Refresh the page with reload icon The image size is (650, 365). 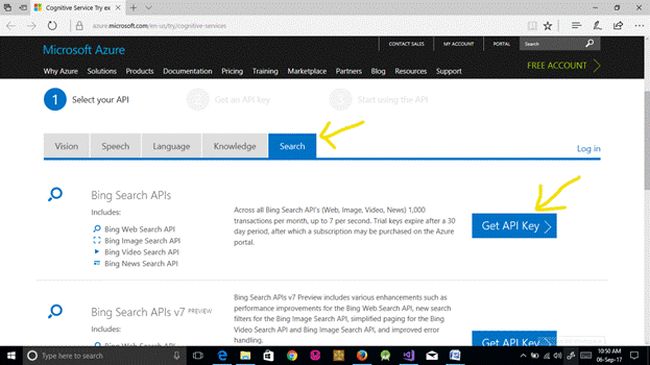52,26
